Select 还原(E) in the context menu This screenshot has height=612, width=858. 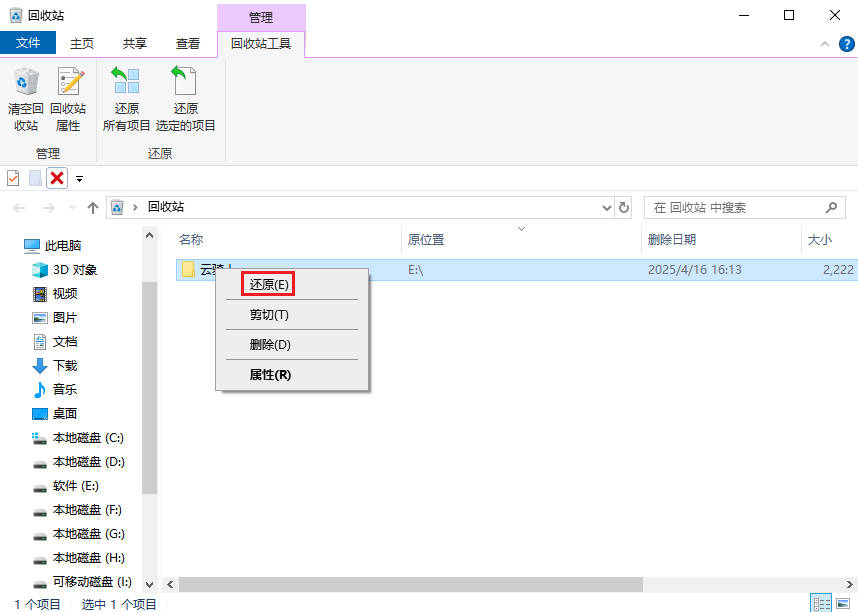pyautogui.click(x=269, y=285)
